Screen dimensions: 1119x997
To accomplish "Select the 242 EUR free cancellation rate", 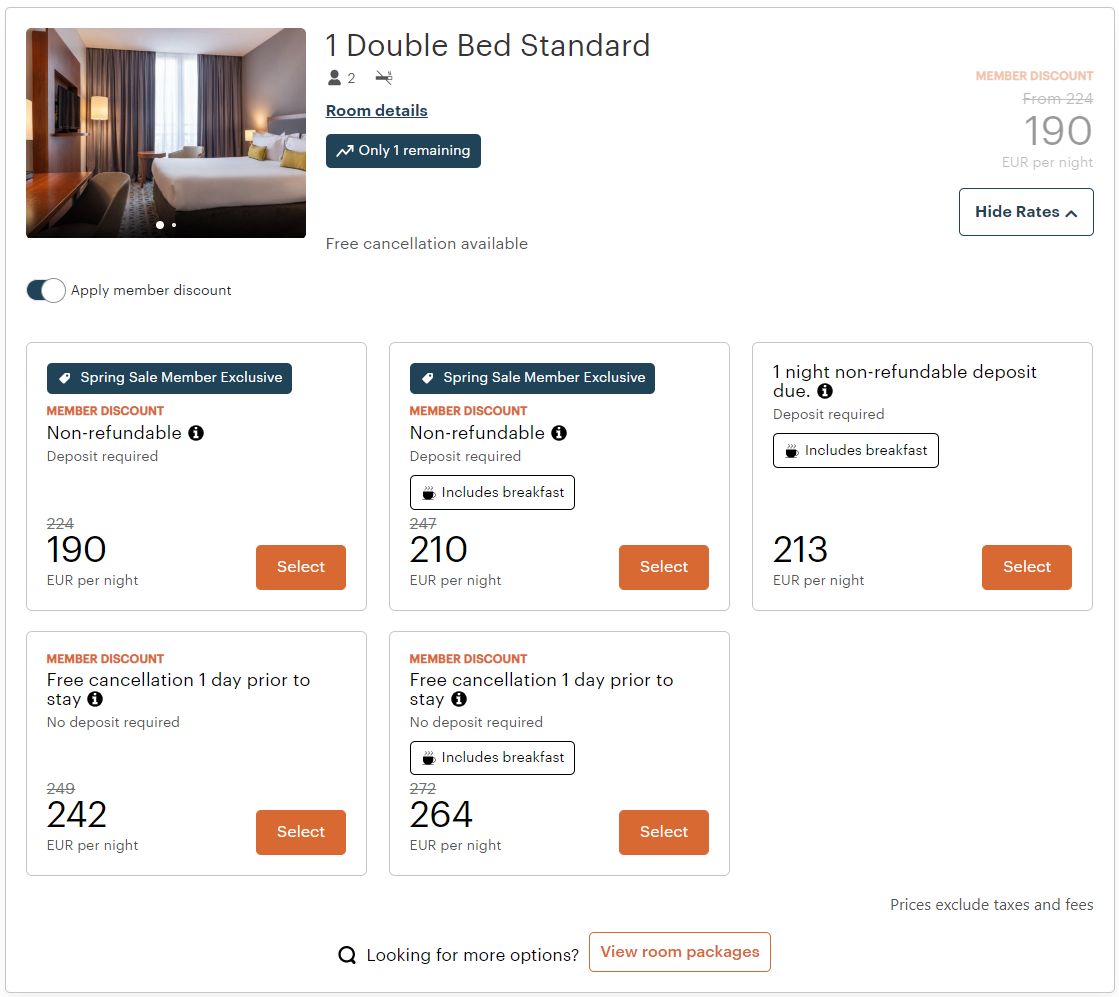I will (301, 832).
